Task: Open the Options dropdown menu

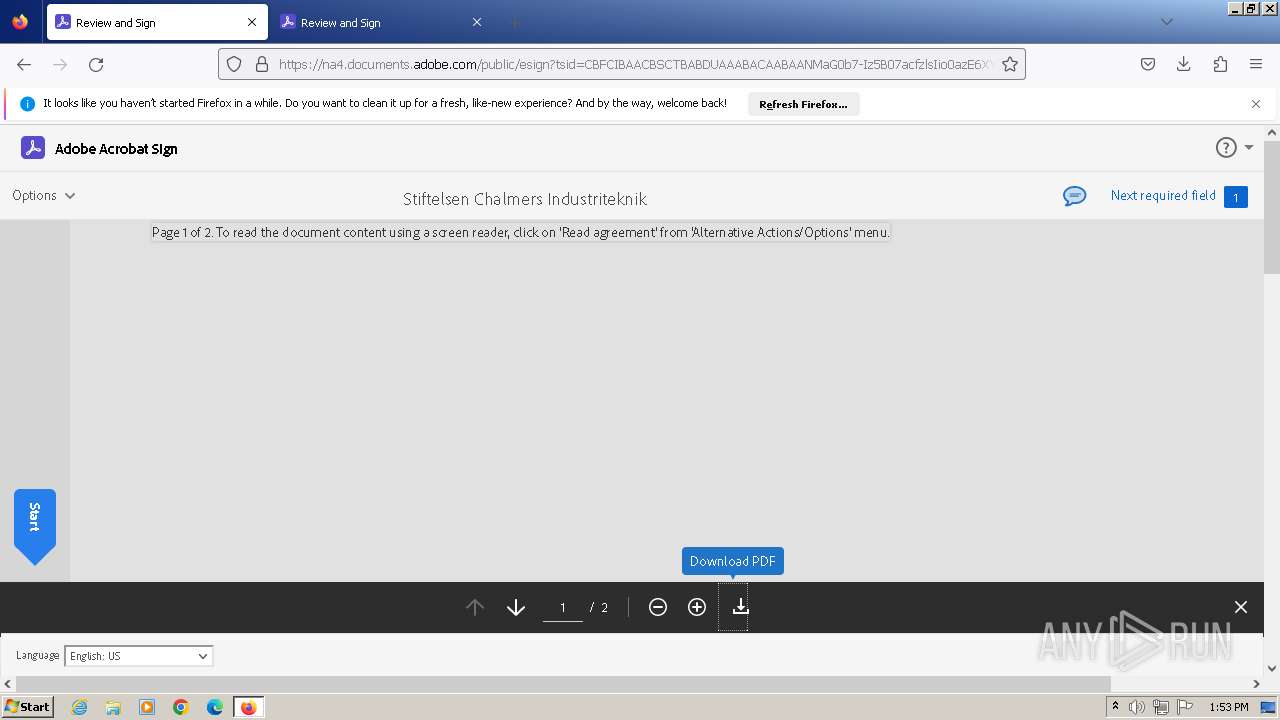Action: 44,196
